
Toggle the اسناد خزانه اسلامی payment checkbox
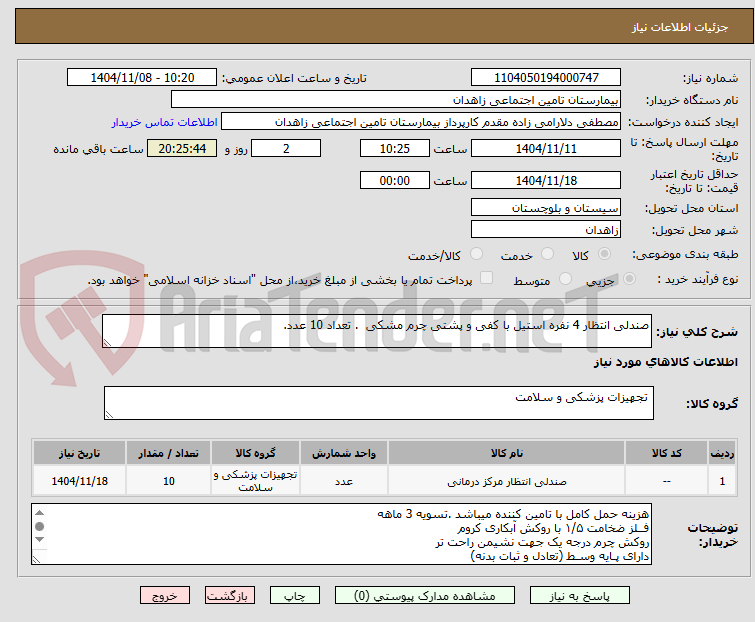(x=487, y=278)
